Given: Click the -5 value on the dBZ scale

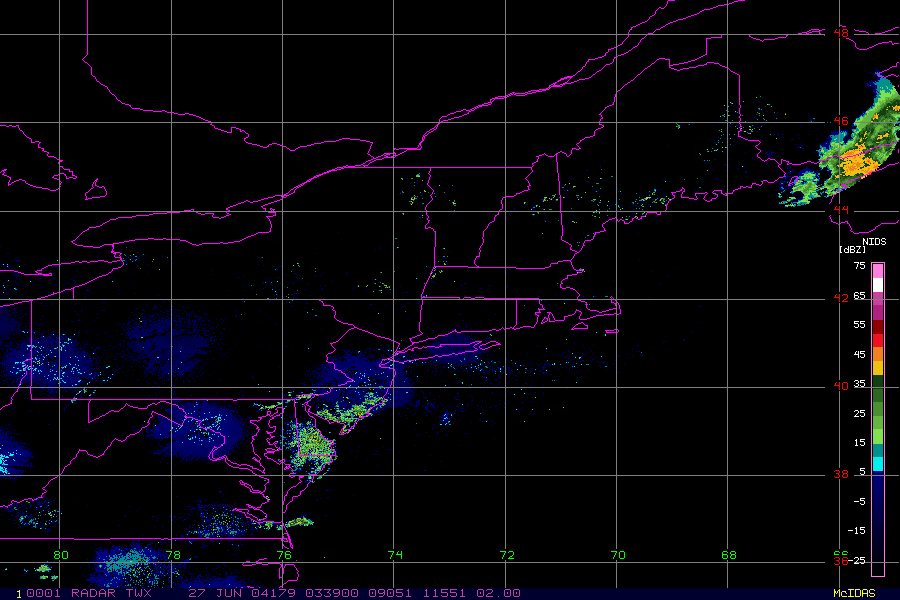Looking at the screenshot, I should pyautogui.click(x=859, y=502).
